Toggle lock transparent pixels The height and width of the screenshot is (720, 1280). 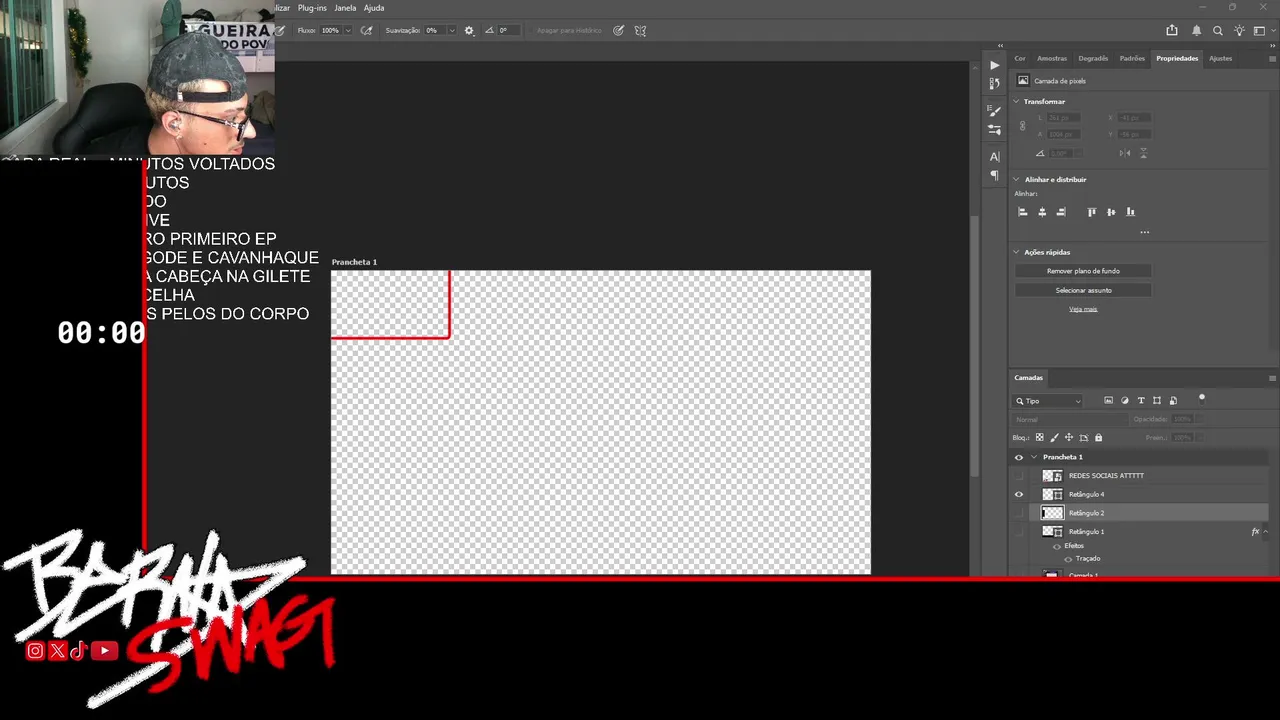1039,438
